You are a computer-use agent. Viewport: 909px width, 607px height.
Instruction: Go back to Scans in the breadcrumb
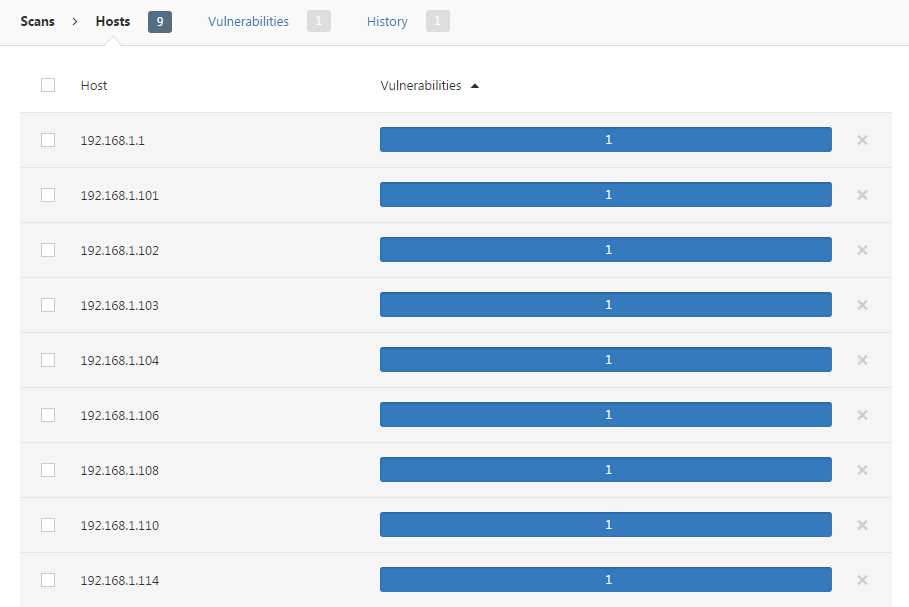[x=38, y=21]
